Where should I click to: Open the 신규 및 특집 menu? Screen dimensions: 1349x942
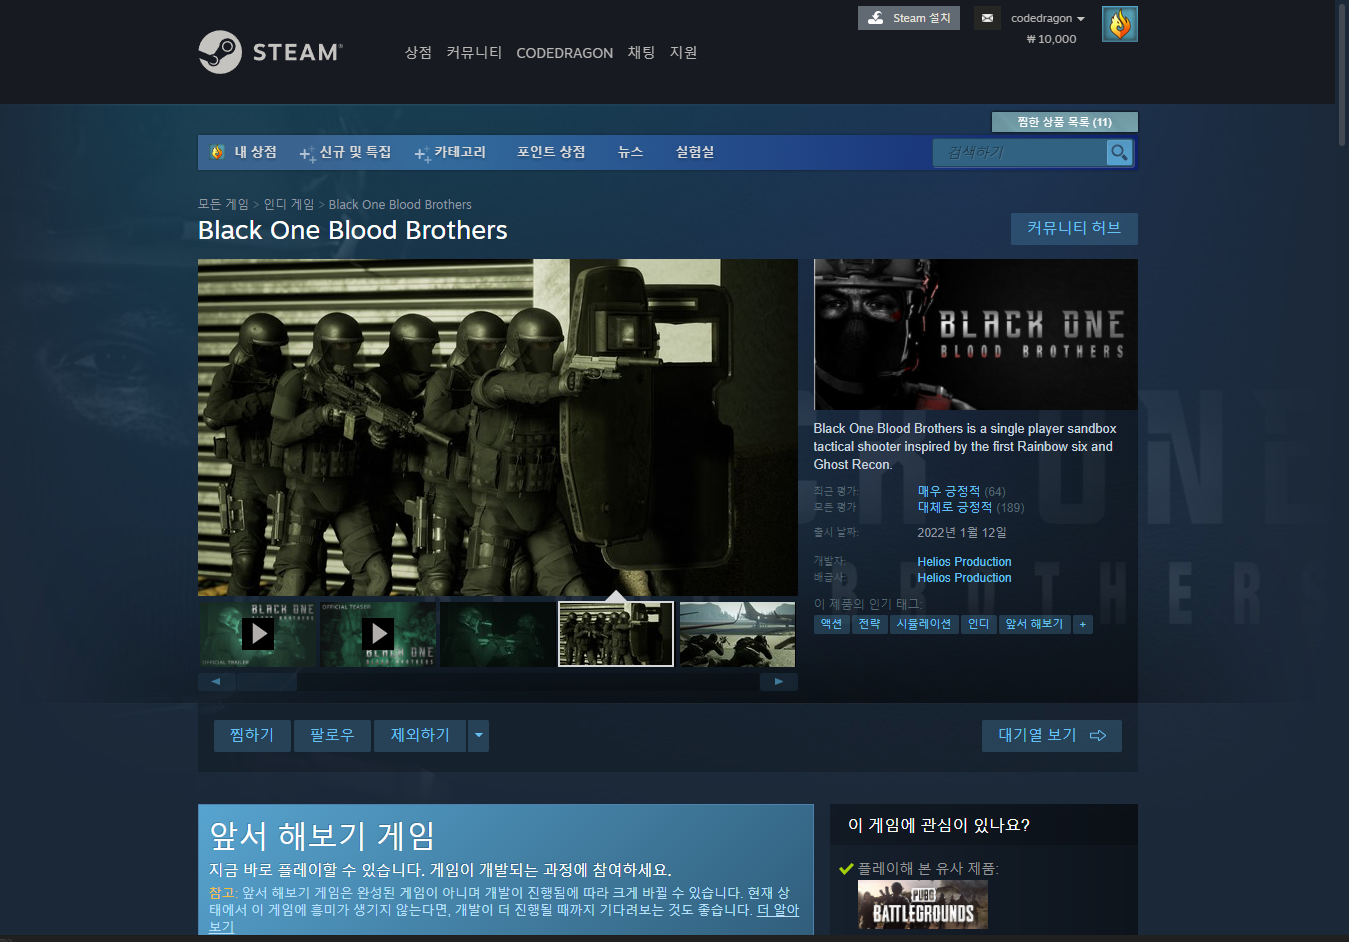pos(346,152)
